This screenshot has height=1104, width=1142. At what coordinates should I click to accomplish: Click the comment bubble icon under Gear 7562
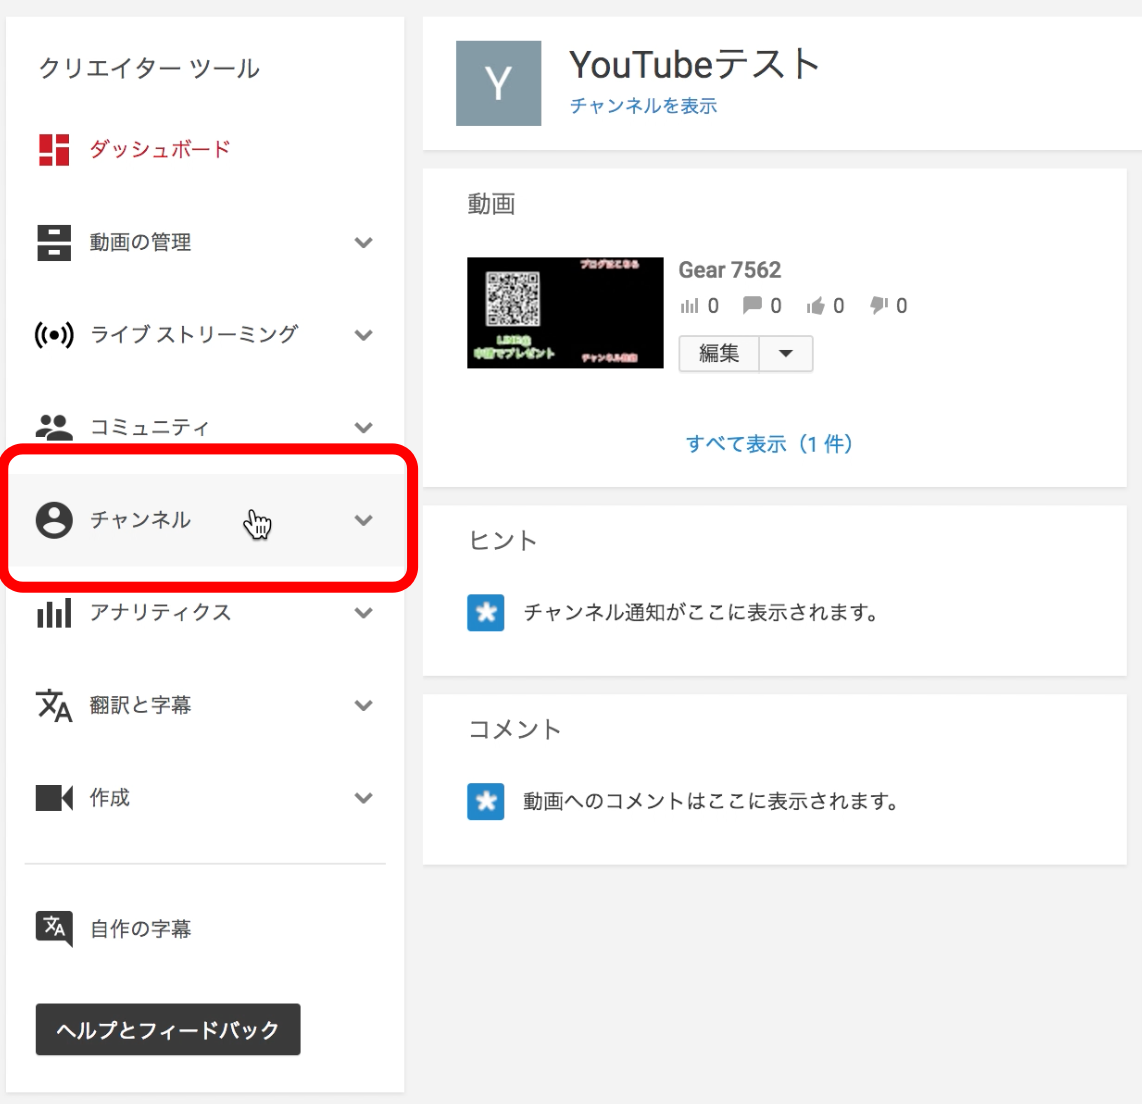752,305
